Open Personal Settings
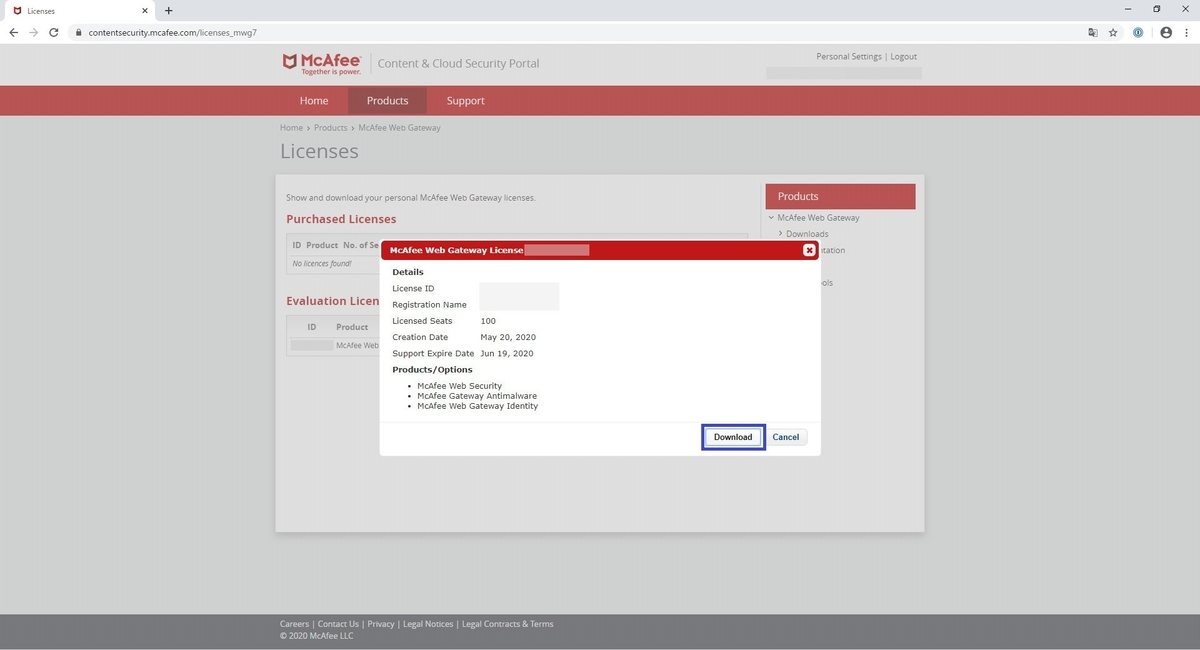 click(848, 56)
